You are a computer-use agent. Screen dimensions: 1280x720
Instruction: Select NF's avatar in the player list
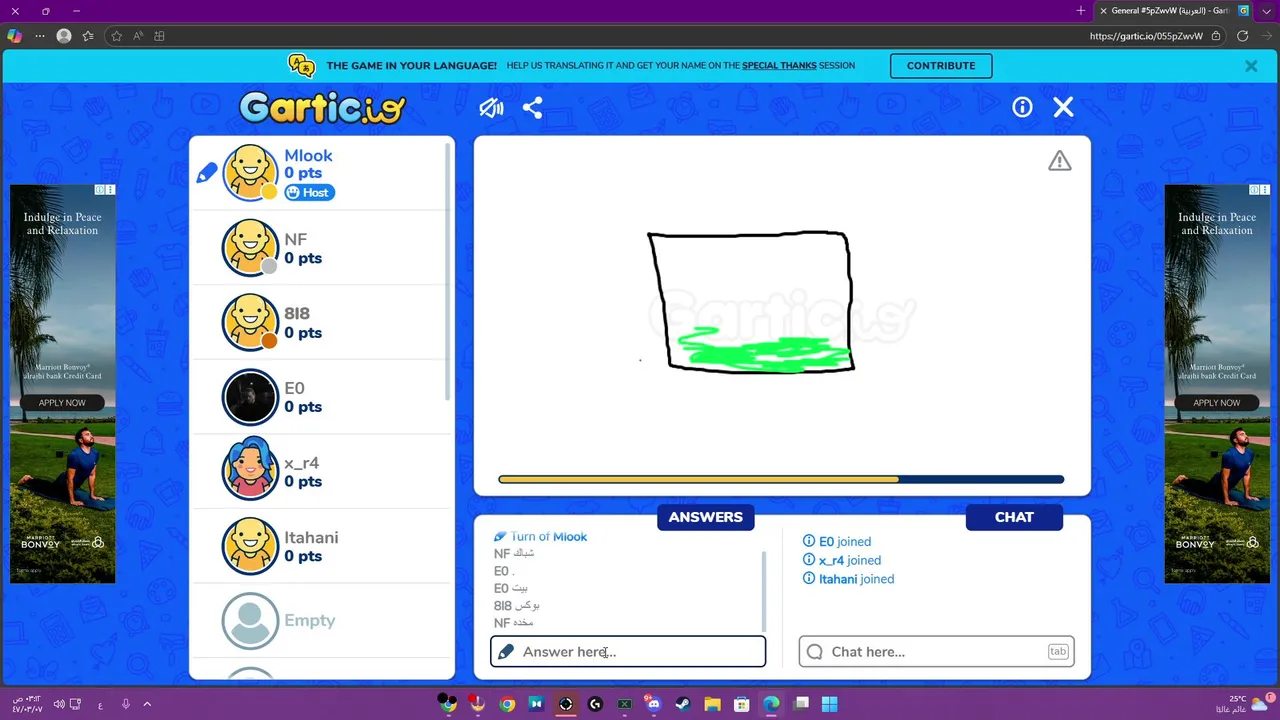tap(250, 247)
